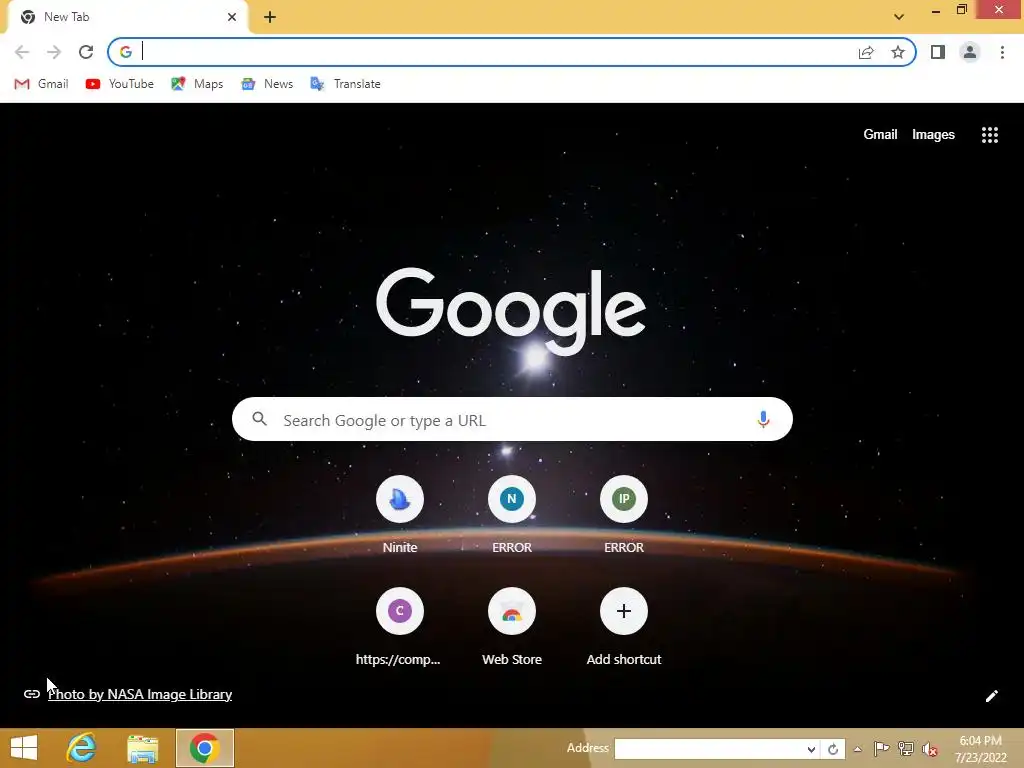Image resolution: width=1024 pixels, height=768 pixels.
Task: Go back with the browser back arrow
Action: tap(22, 52)
